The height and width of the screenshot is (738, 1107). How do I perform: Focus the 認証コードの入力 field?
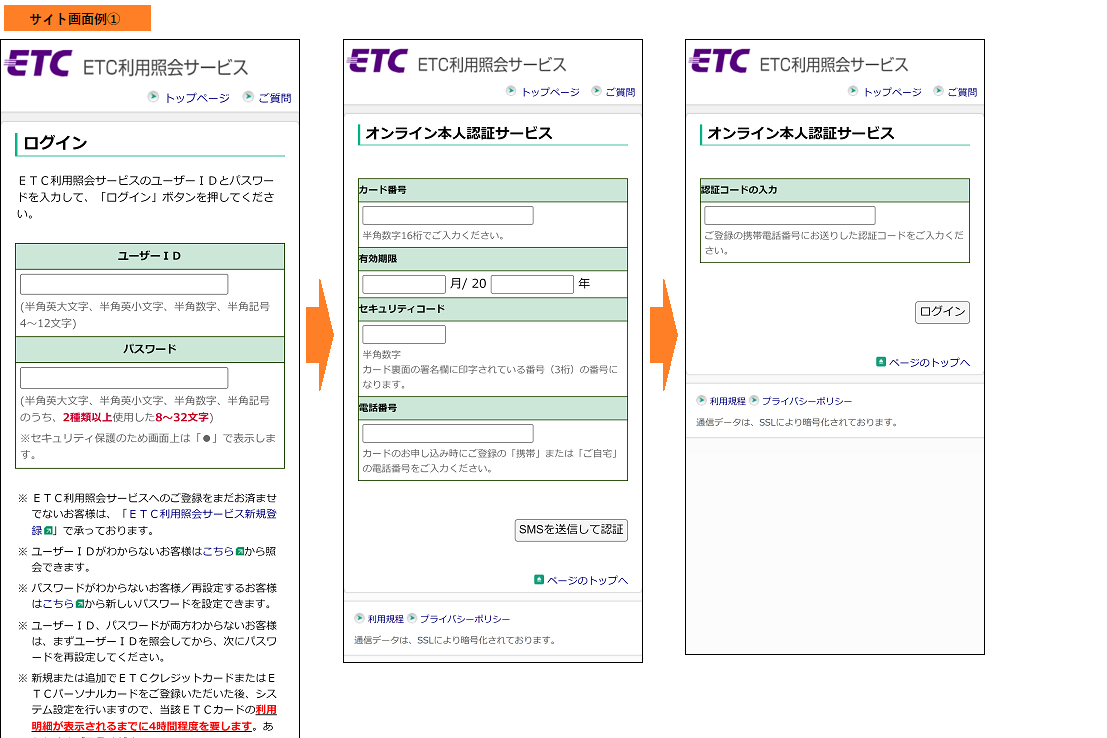789,215
